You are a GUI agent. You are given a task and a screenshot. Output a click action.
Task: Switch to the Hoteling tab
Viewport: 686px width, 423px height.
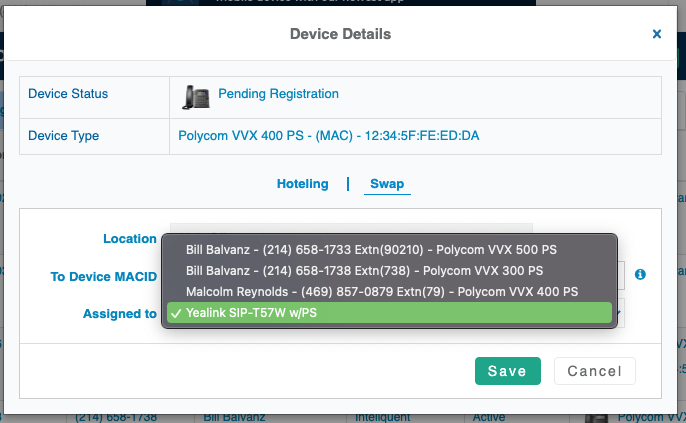tap(302, 184)
